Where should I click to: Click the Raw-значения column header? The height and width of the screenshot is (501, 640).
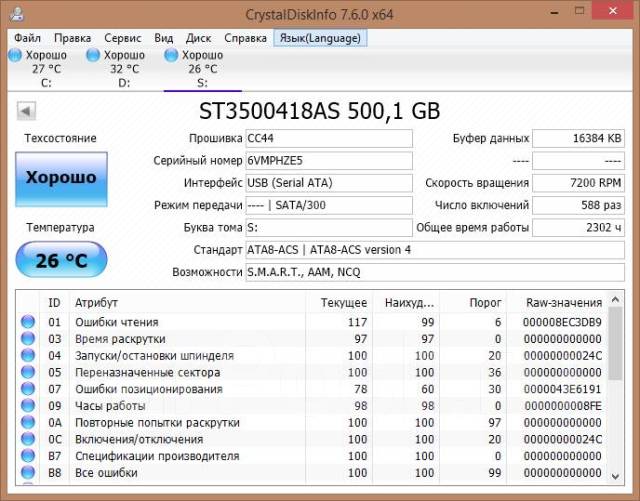[557, 303]
